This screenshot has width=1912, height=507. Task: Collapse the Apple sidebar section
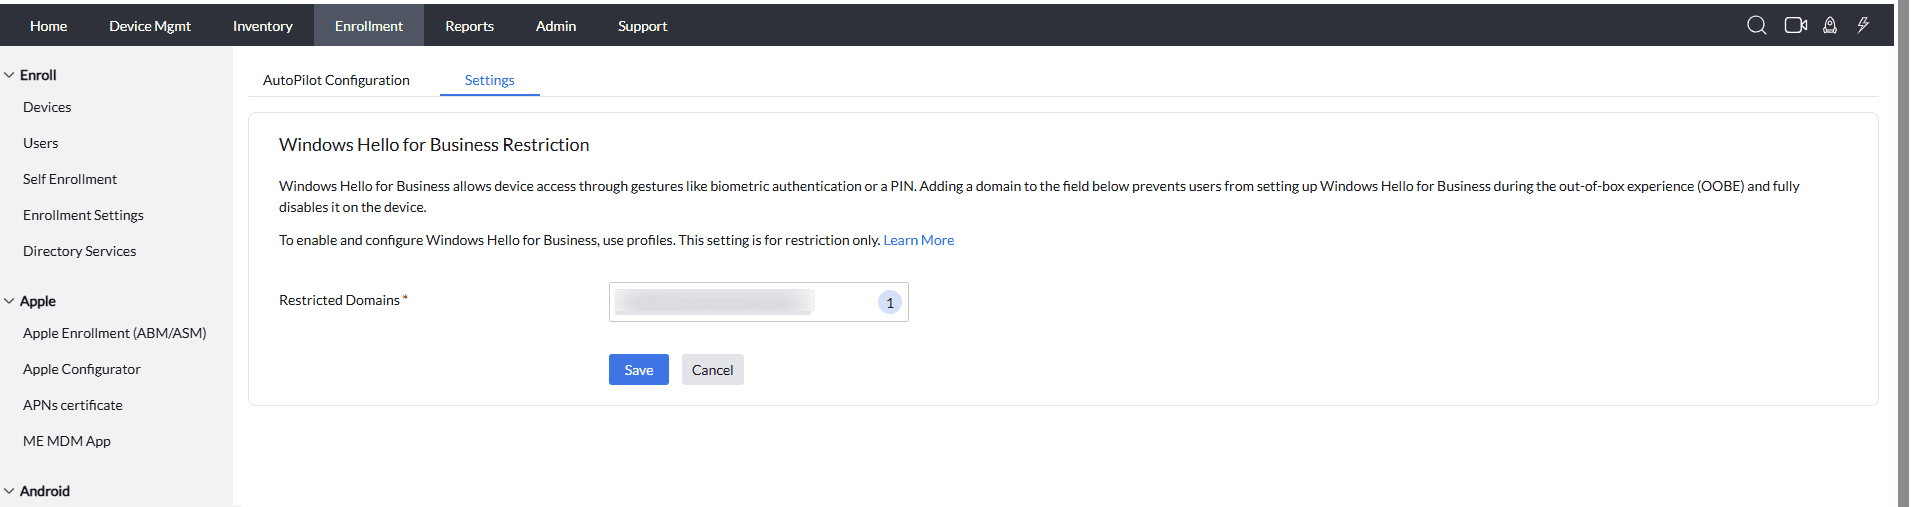(10, 301)
